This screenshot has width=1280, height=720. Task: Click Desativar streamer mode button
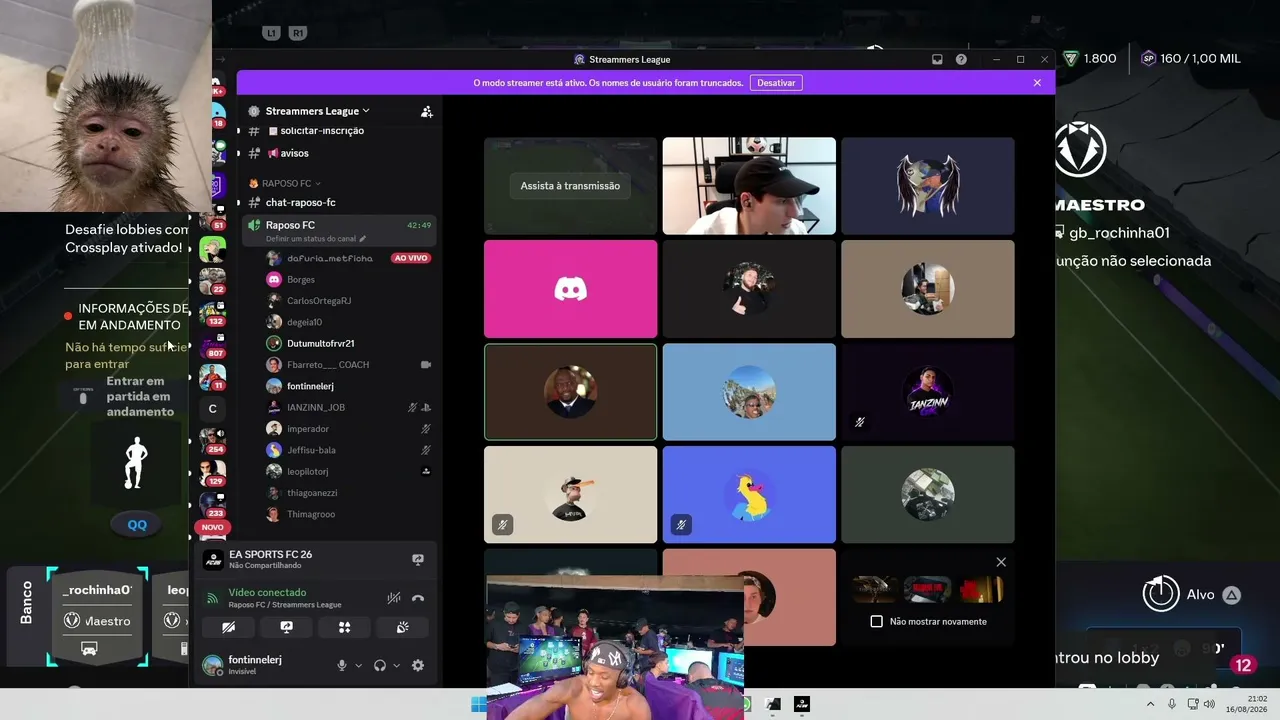coord(776,83)
